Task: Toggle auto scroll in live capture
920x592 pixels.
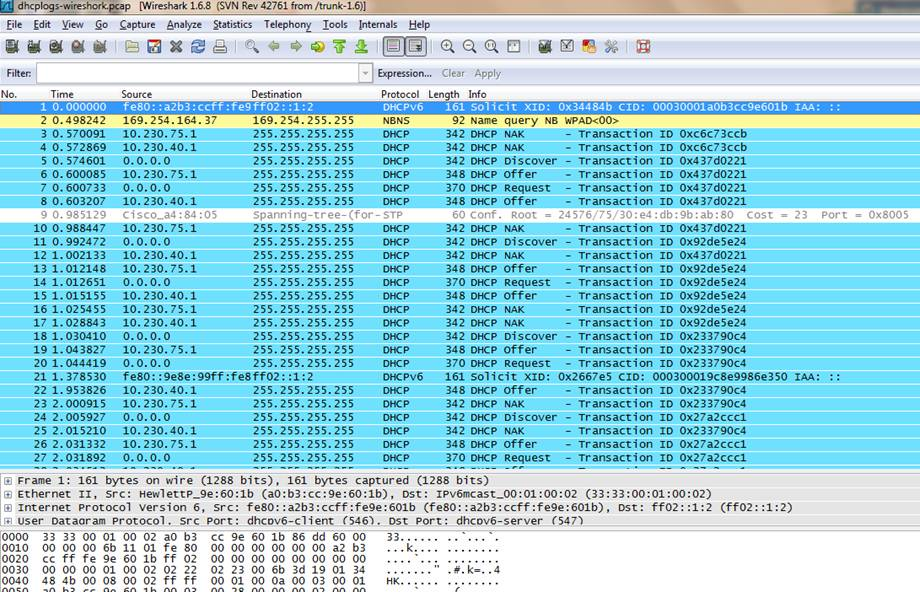Action: (x=416, y=46)
